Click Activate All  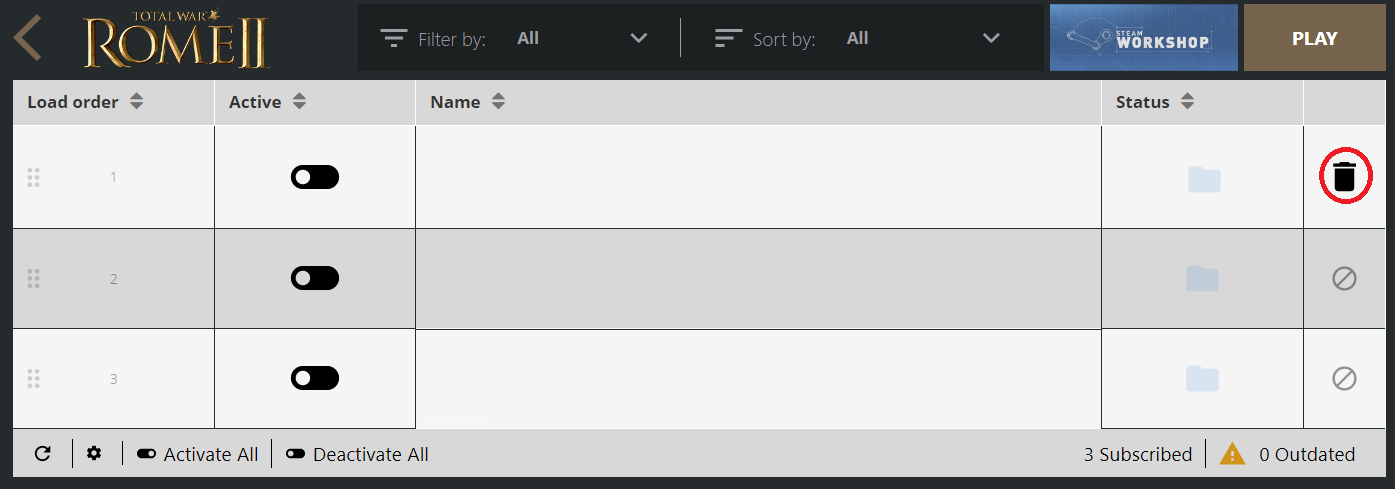tap(198, 454)
